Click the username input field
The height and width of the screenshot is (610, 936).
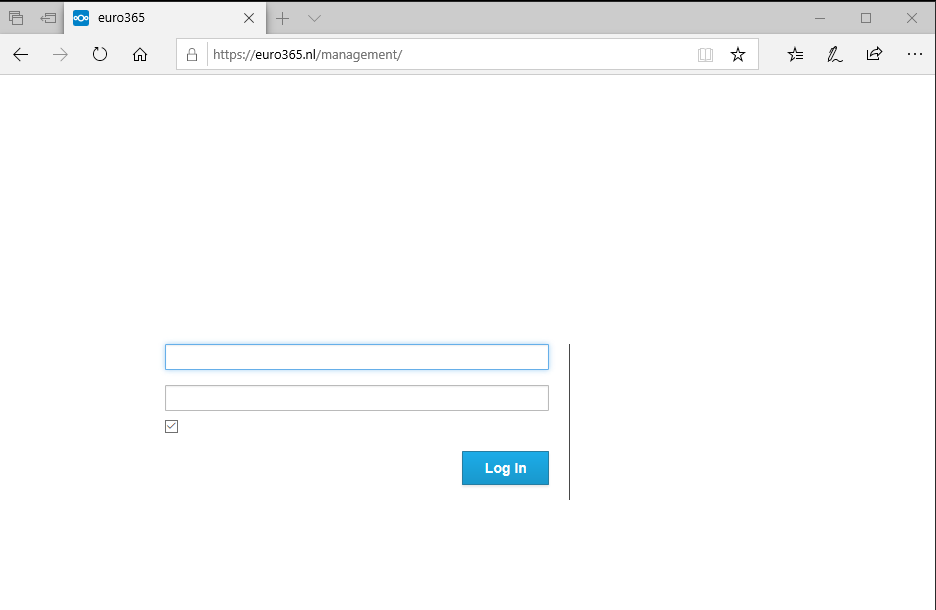click(356, 357)
